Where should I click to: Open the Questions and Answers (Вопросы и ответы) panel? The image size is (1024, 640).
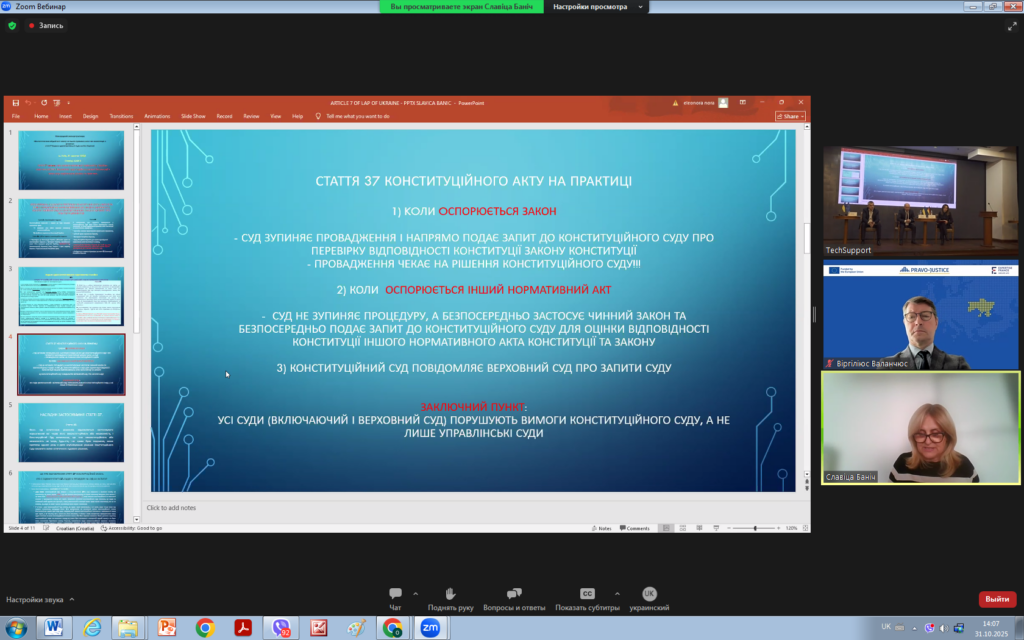pos(514,594)
